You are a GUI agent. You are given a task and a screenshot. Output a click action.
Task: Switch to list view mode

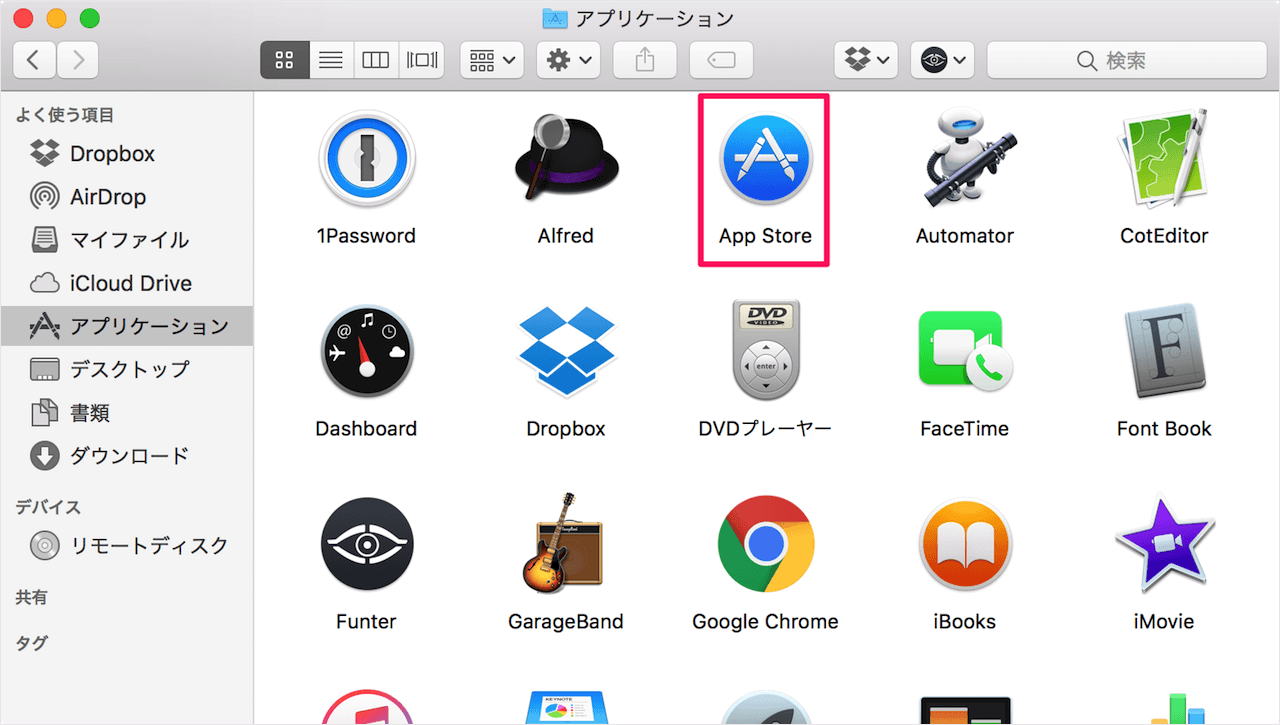[331, 60]
